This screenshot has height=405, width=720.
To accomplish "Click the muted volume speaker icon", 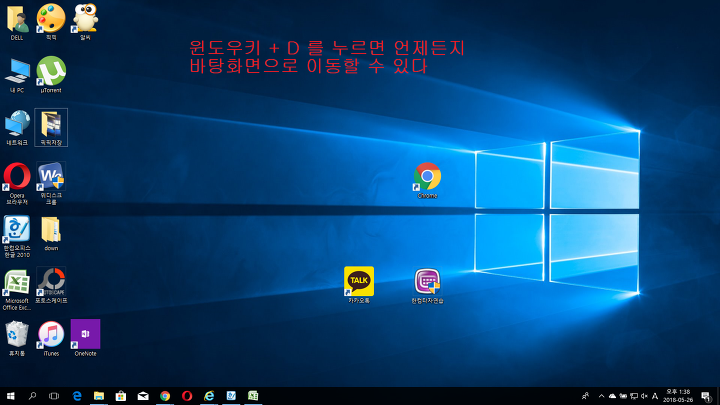I will (x=644, y=396).
